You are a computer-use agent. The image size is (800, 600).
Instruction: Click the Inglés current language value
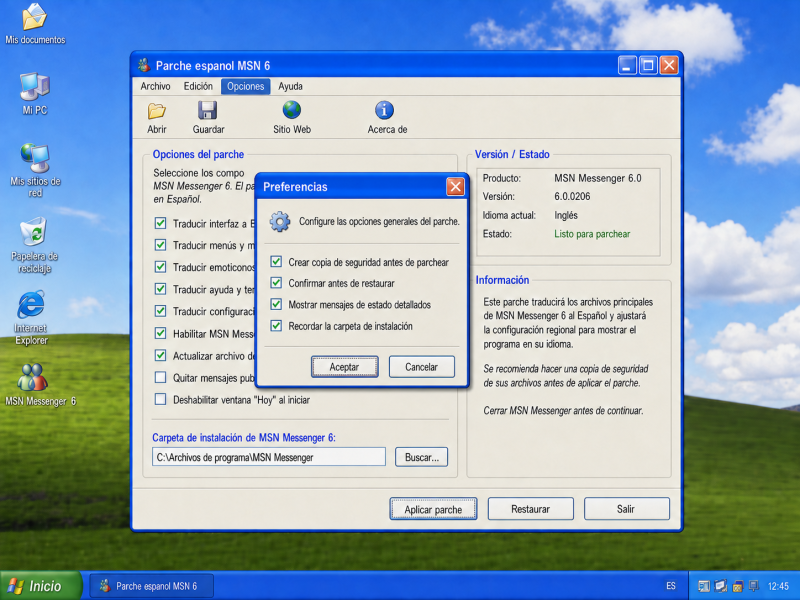[566, 215]
